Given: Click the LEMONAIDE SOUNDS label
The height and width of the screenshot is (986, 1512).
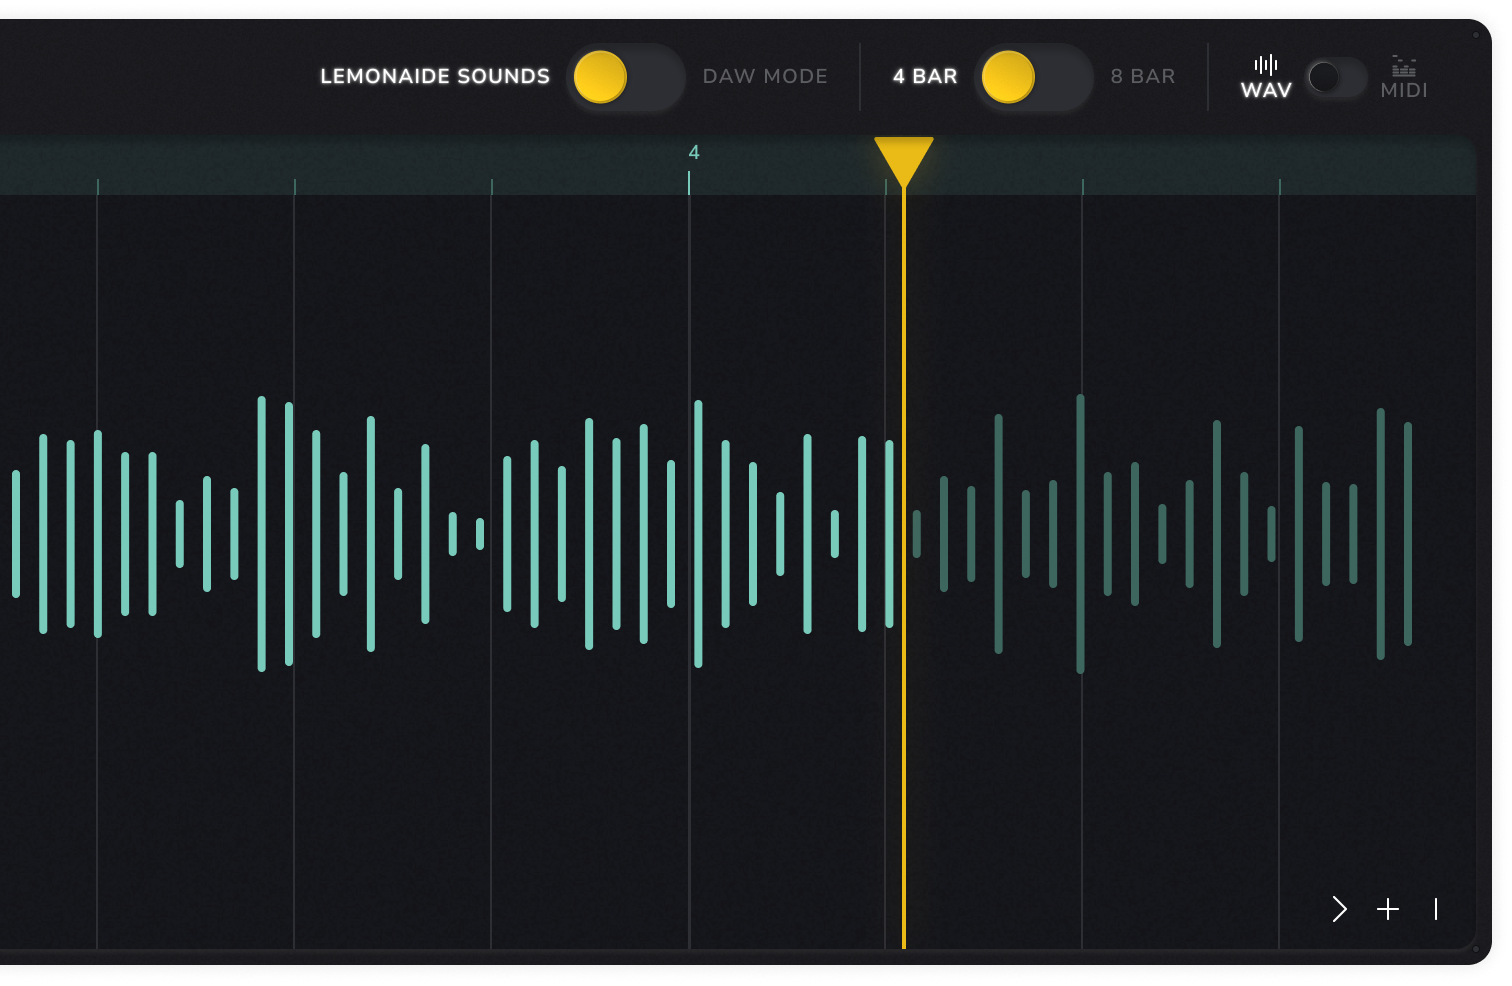Looking at the screenshot, I should [x=435, y=76].
